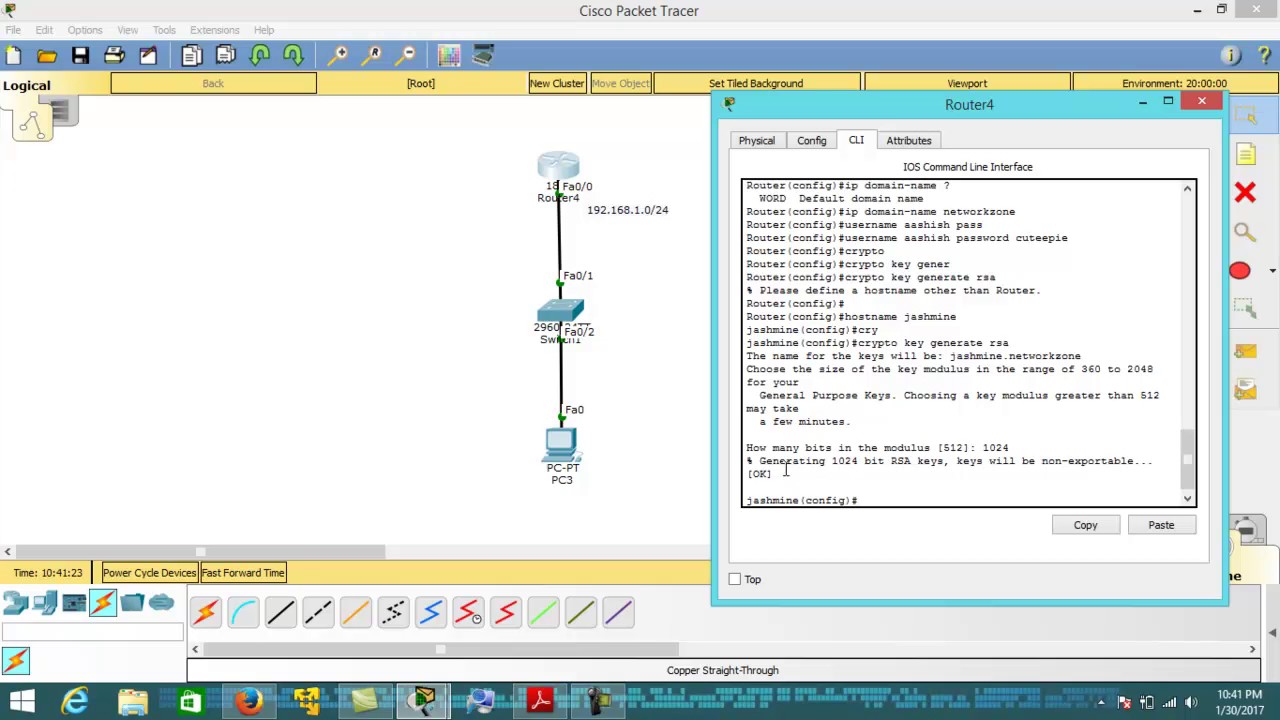The height and width of the screenshot is (720, 1280).
Task: Choose the Connections lightning category
Action: click(103, 603)
